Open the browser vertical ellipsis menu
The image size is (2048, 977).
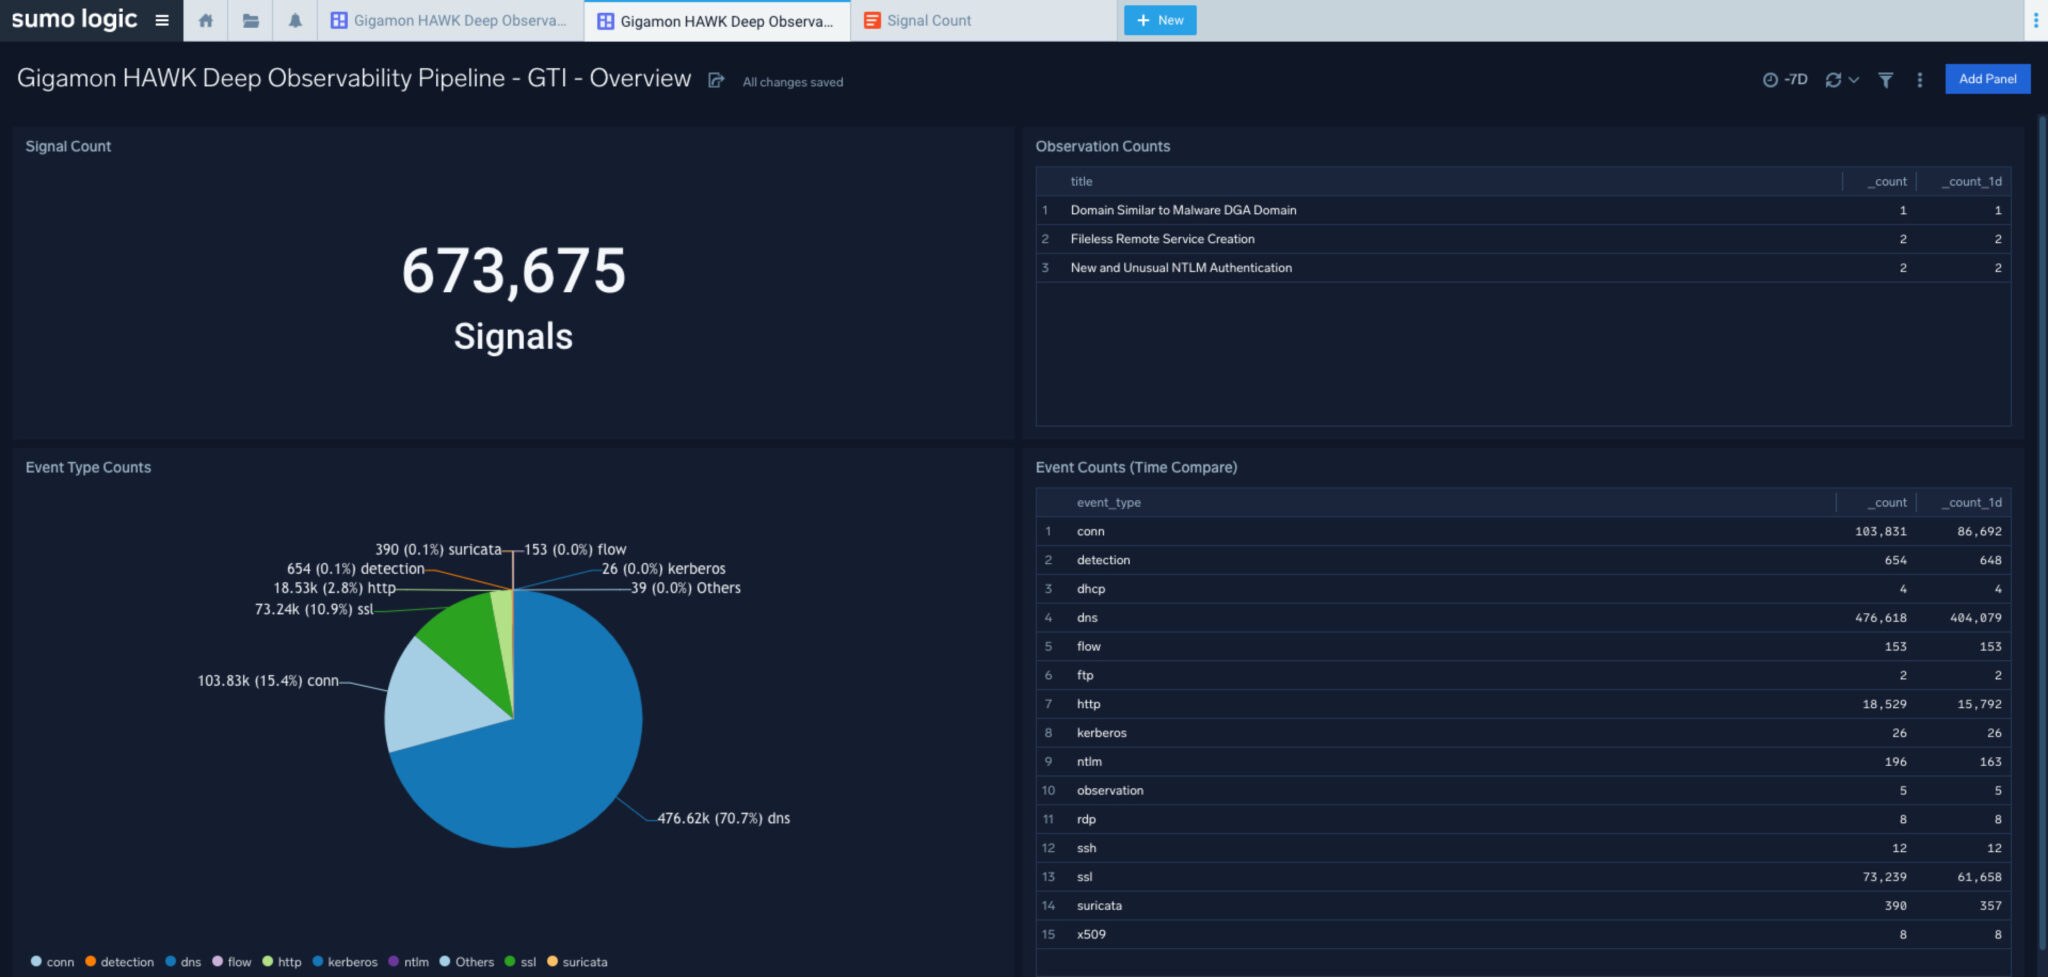[2038, 19]
